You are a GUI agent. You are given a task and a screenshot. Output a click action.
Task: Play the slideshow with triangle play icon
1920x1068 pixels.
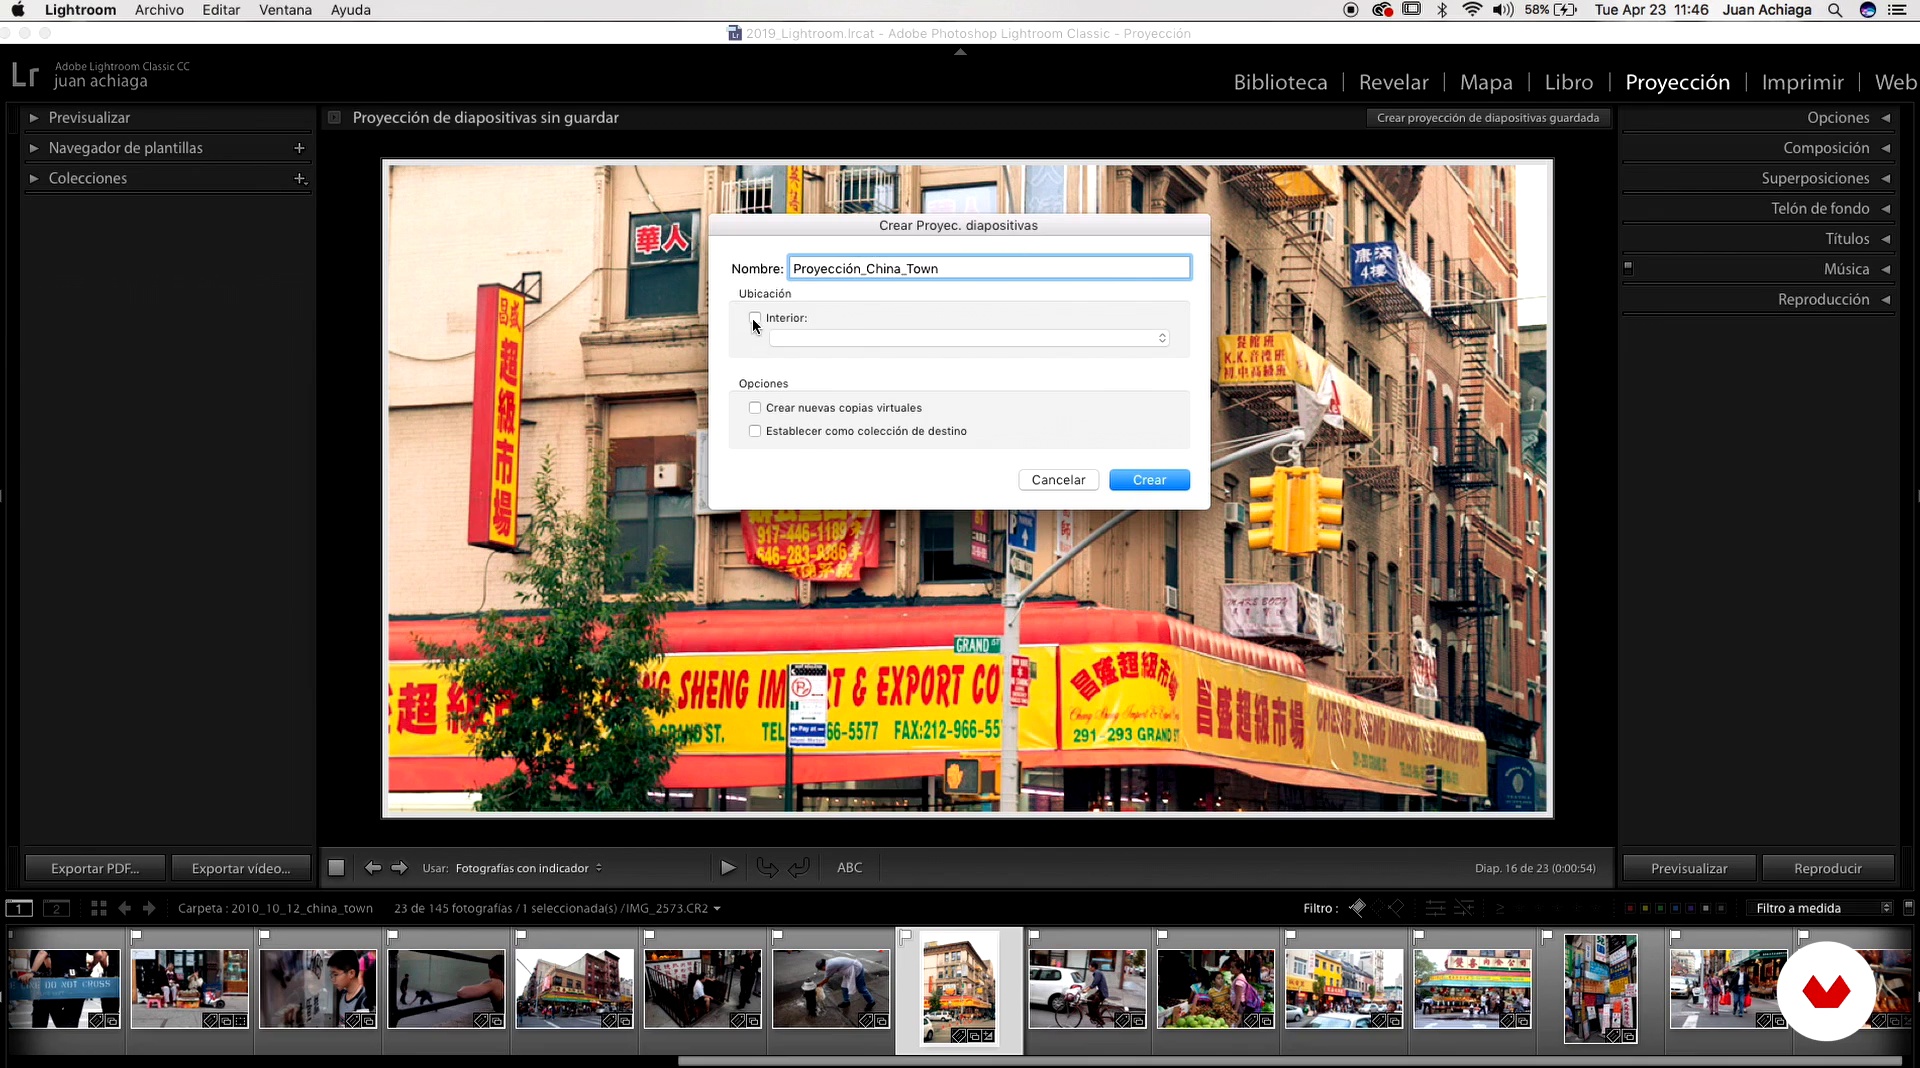click(x=728, y=868)
